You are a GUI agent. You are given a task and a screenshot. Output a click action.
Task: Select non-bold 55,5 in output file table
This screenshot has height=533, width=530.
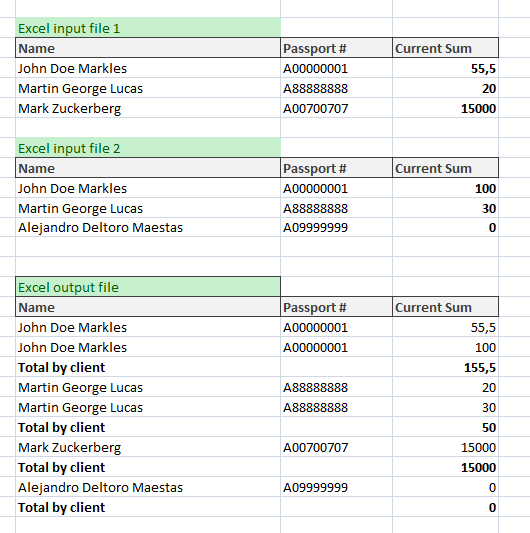pos(446,327)
